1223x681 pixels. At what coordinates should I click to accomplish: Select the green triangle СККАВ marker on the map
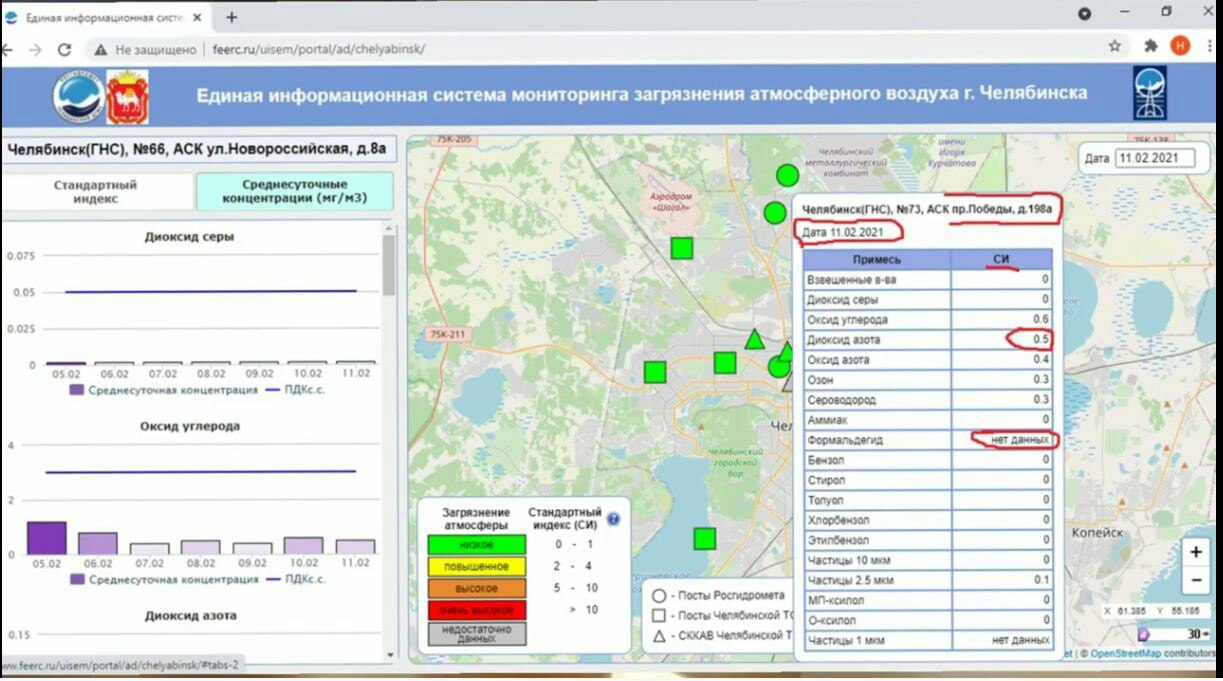[x=754, y=340]
